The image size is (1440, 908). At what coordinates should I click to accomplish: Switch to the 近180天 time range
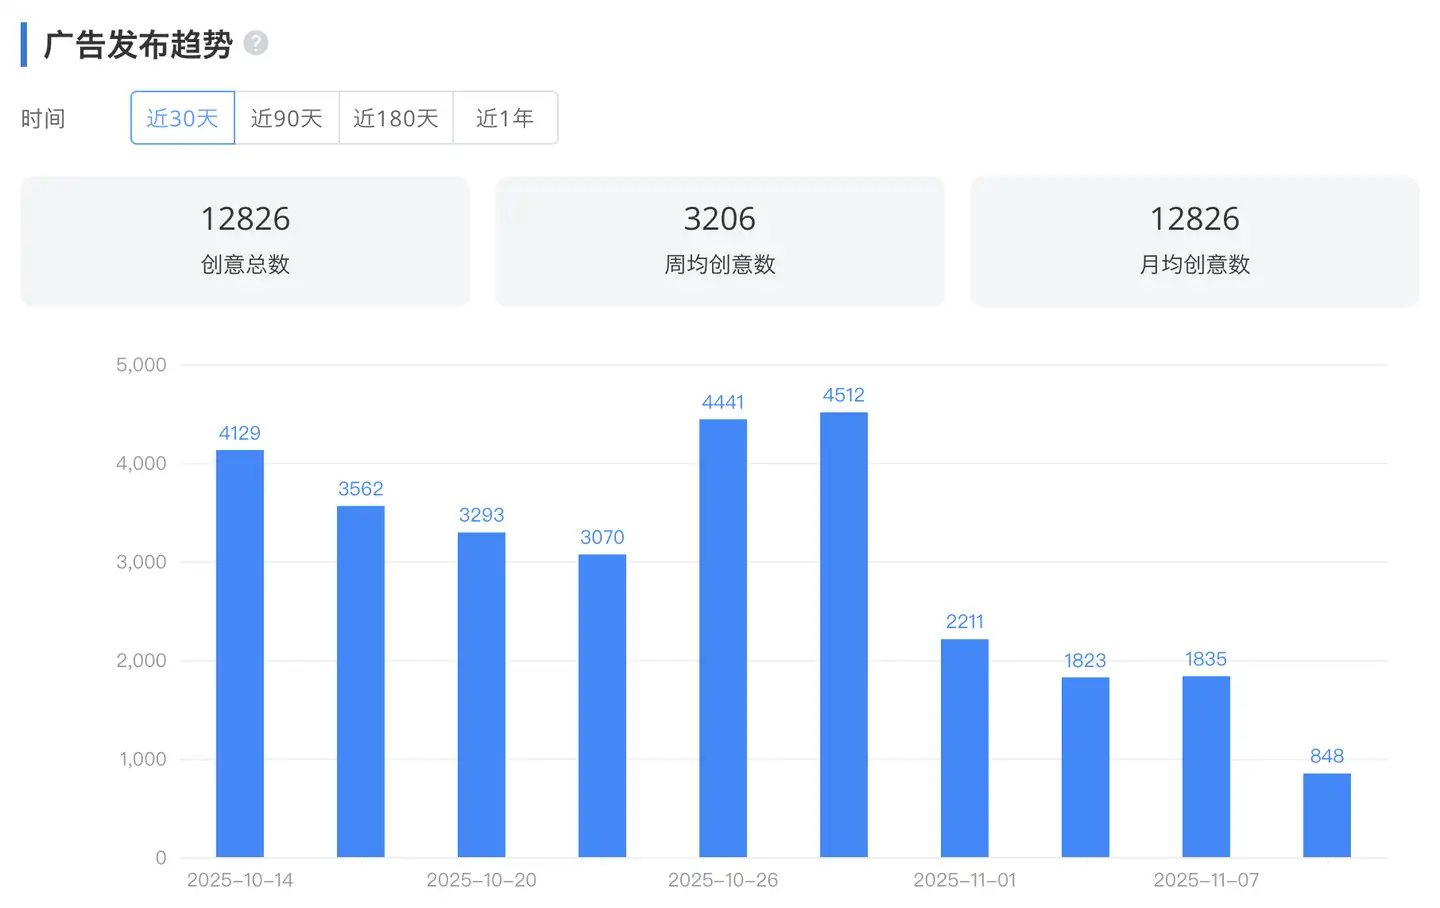[x=396, y=118]
